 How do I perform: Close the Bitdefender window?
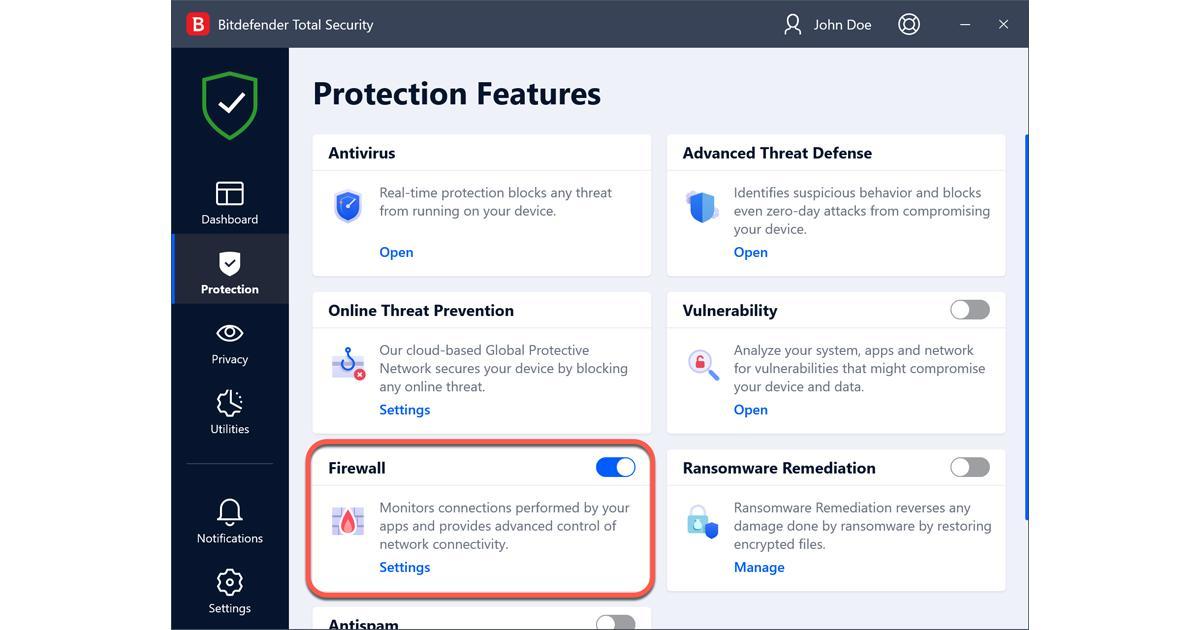1003,24
